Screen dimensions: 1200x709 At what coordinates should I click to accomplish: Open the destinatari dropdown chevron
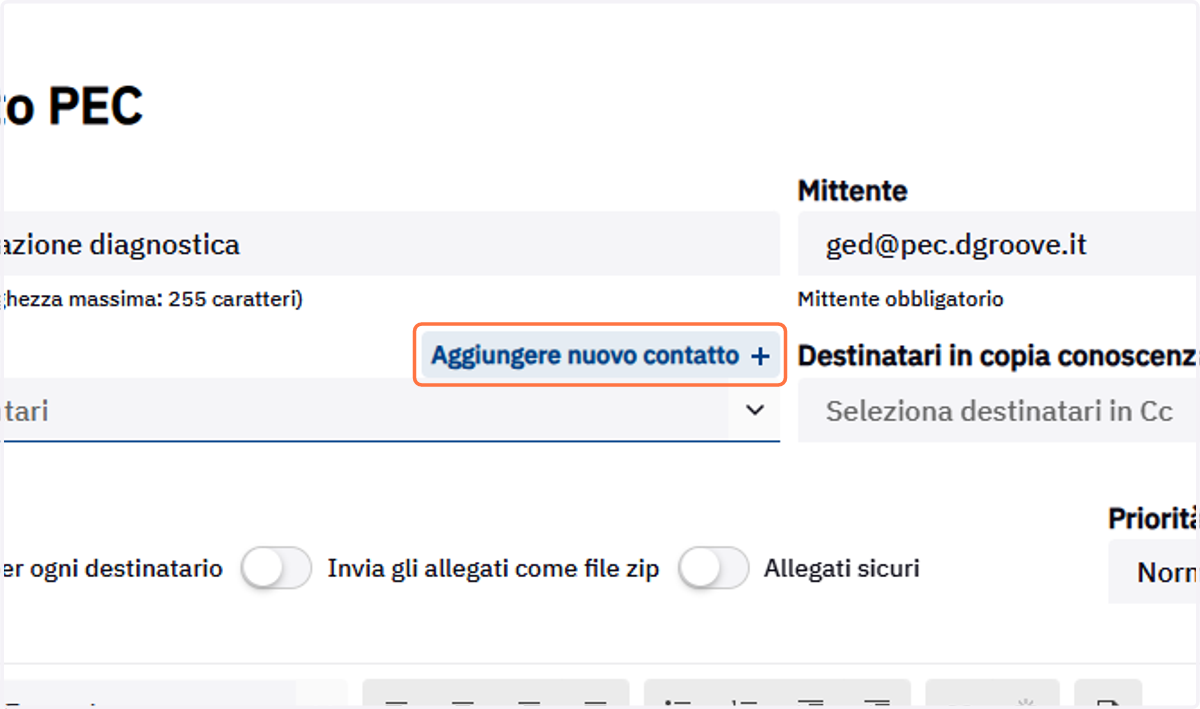coord(755,410)
